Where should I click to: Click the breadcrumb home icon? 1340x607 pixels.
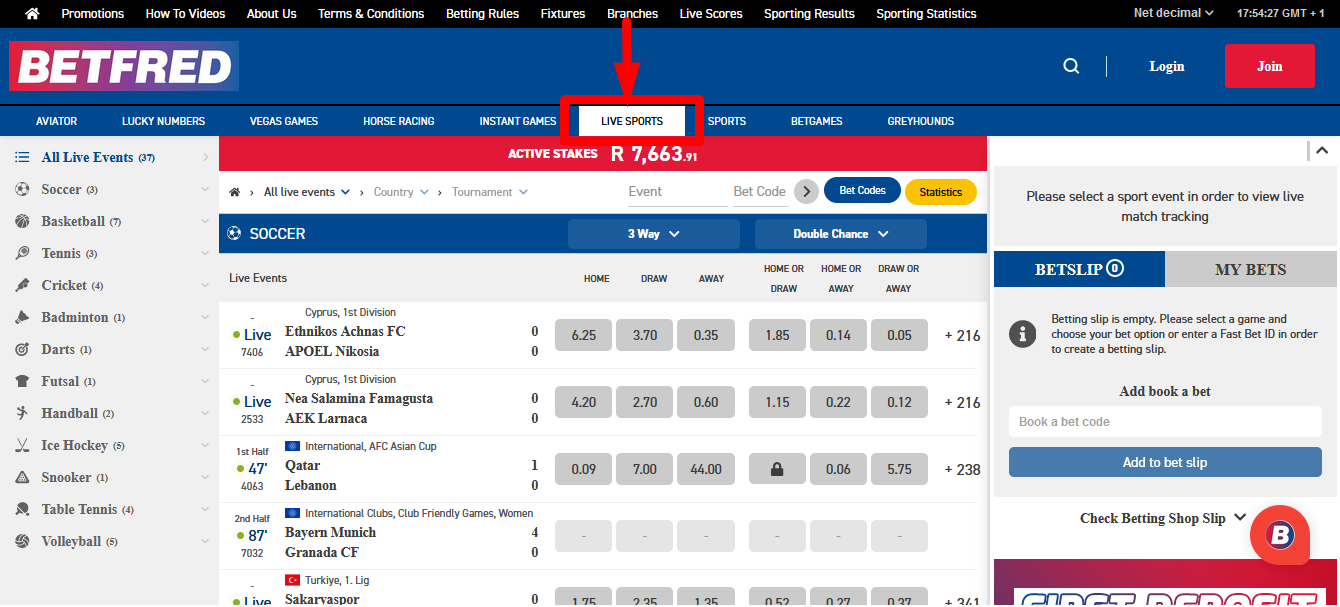pyautogui.click(x=235, y=192)
